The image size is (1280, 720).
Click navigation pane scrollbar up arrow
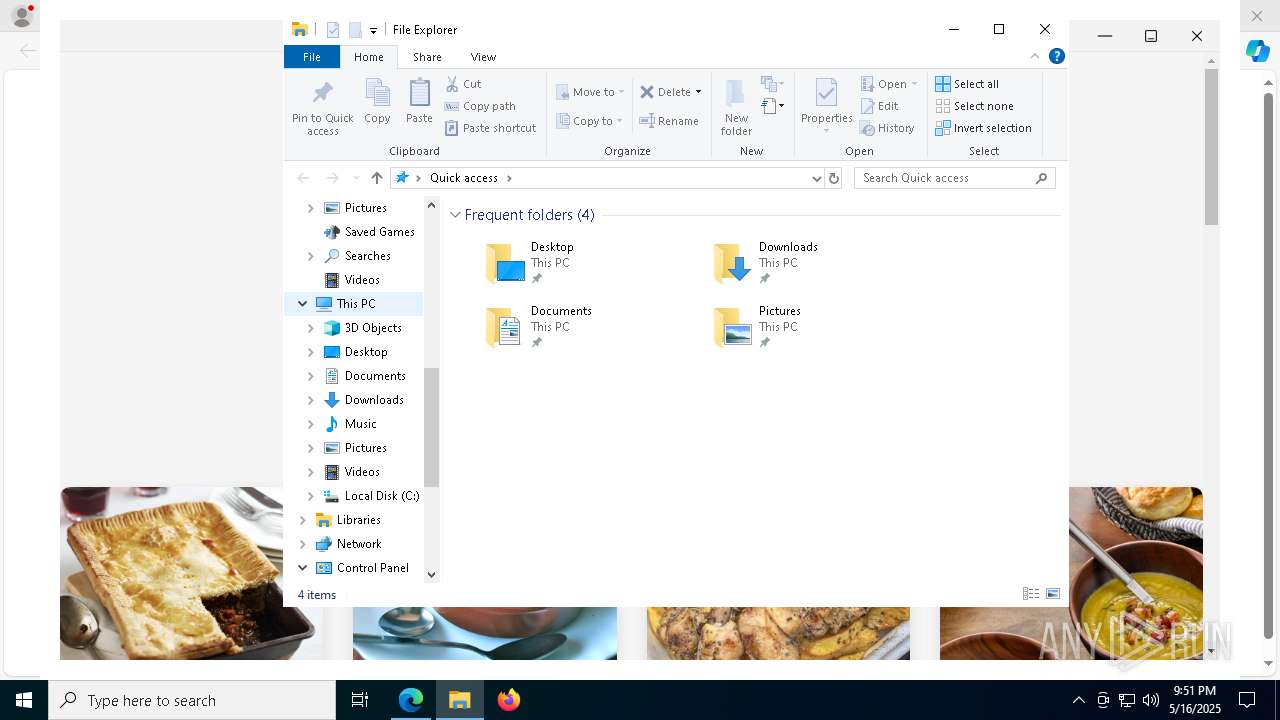(x=432, y=205)
